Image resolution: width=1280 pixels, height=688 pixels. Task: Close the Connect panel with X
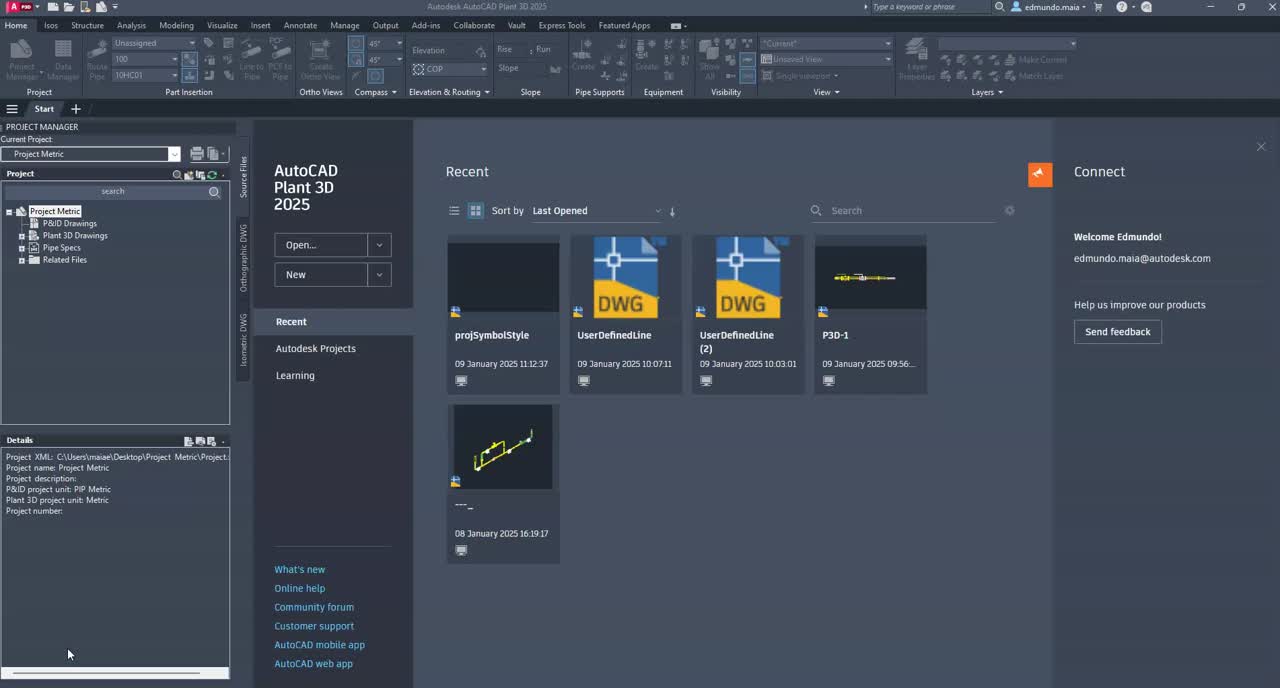1261,147
